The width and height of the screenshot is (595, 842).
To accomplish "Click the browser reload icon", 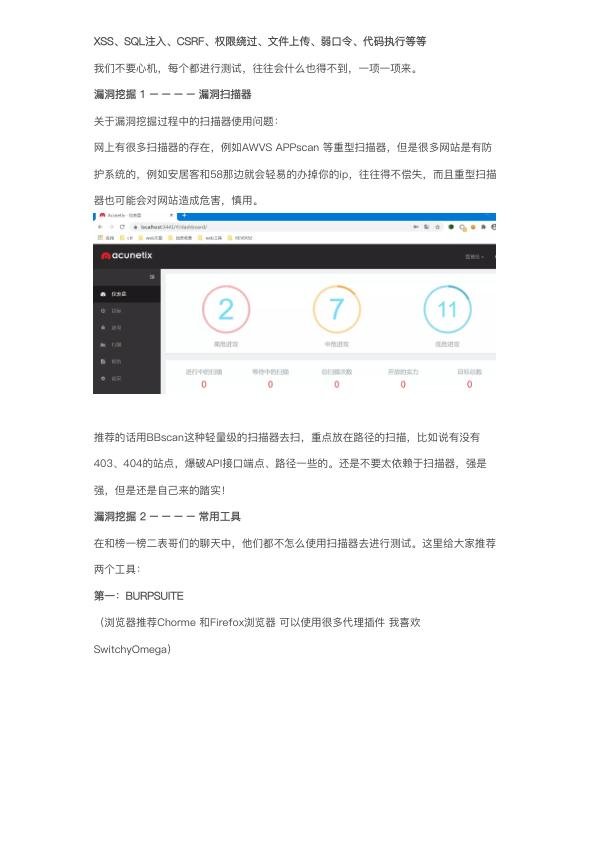I will (122, 227).
